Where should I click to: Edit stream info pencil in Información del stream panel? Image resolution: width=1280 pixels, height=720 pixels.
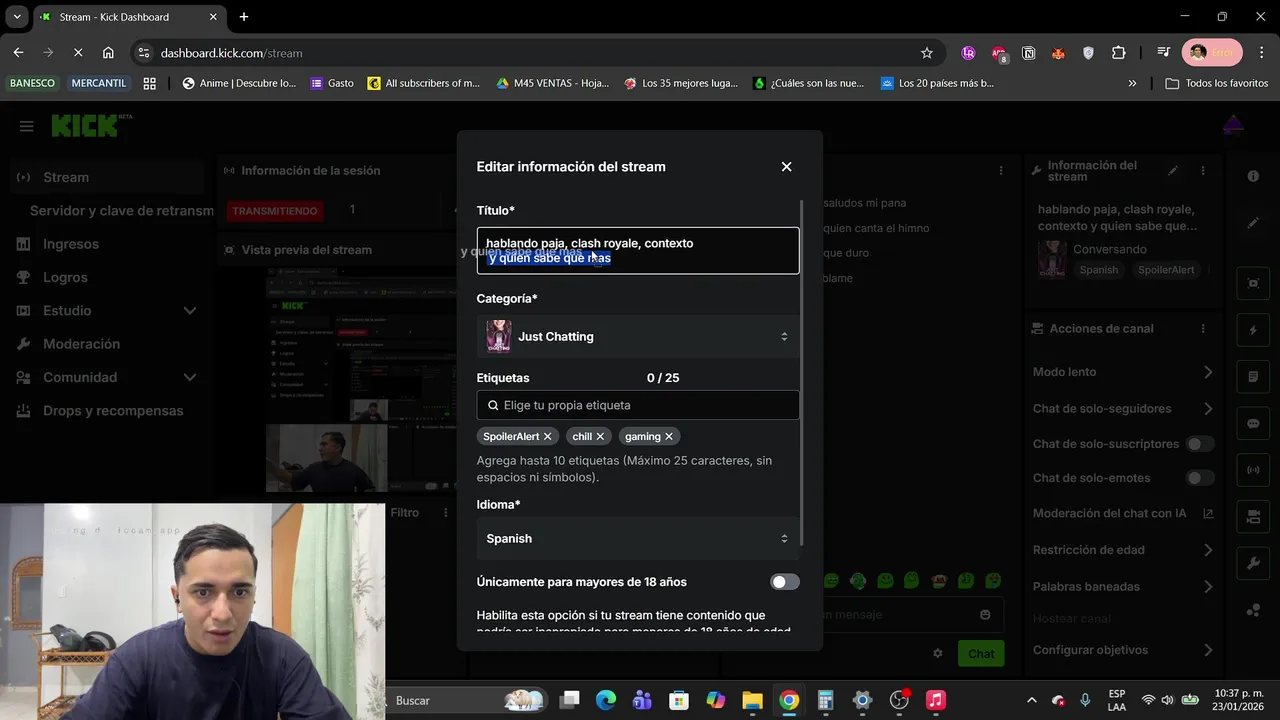pyautogui.click(x=1173, y=171)
